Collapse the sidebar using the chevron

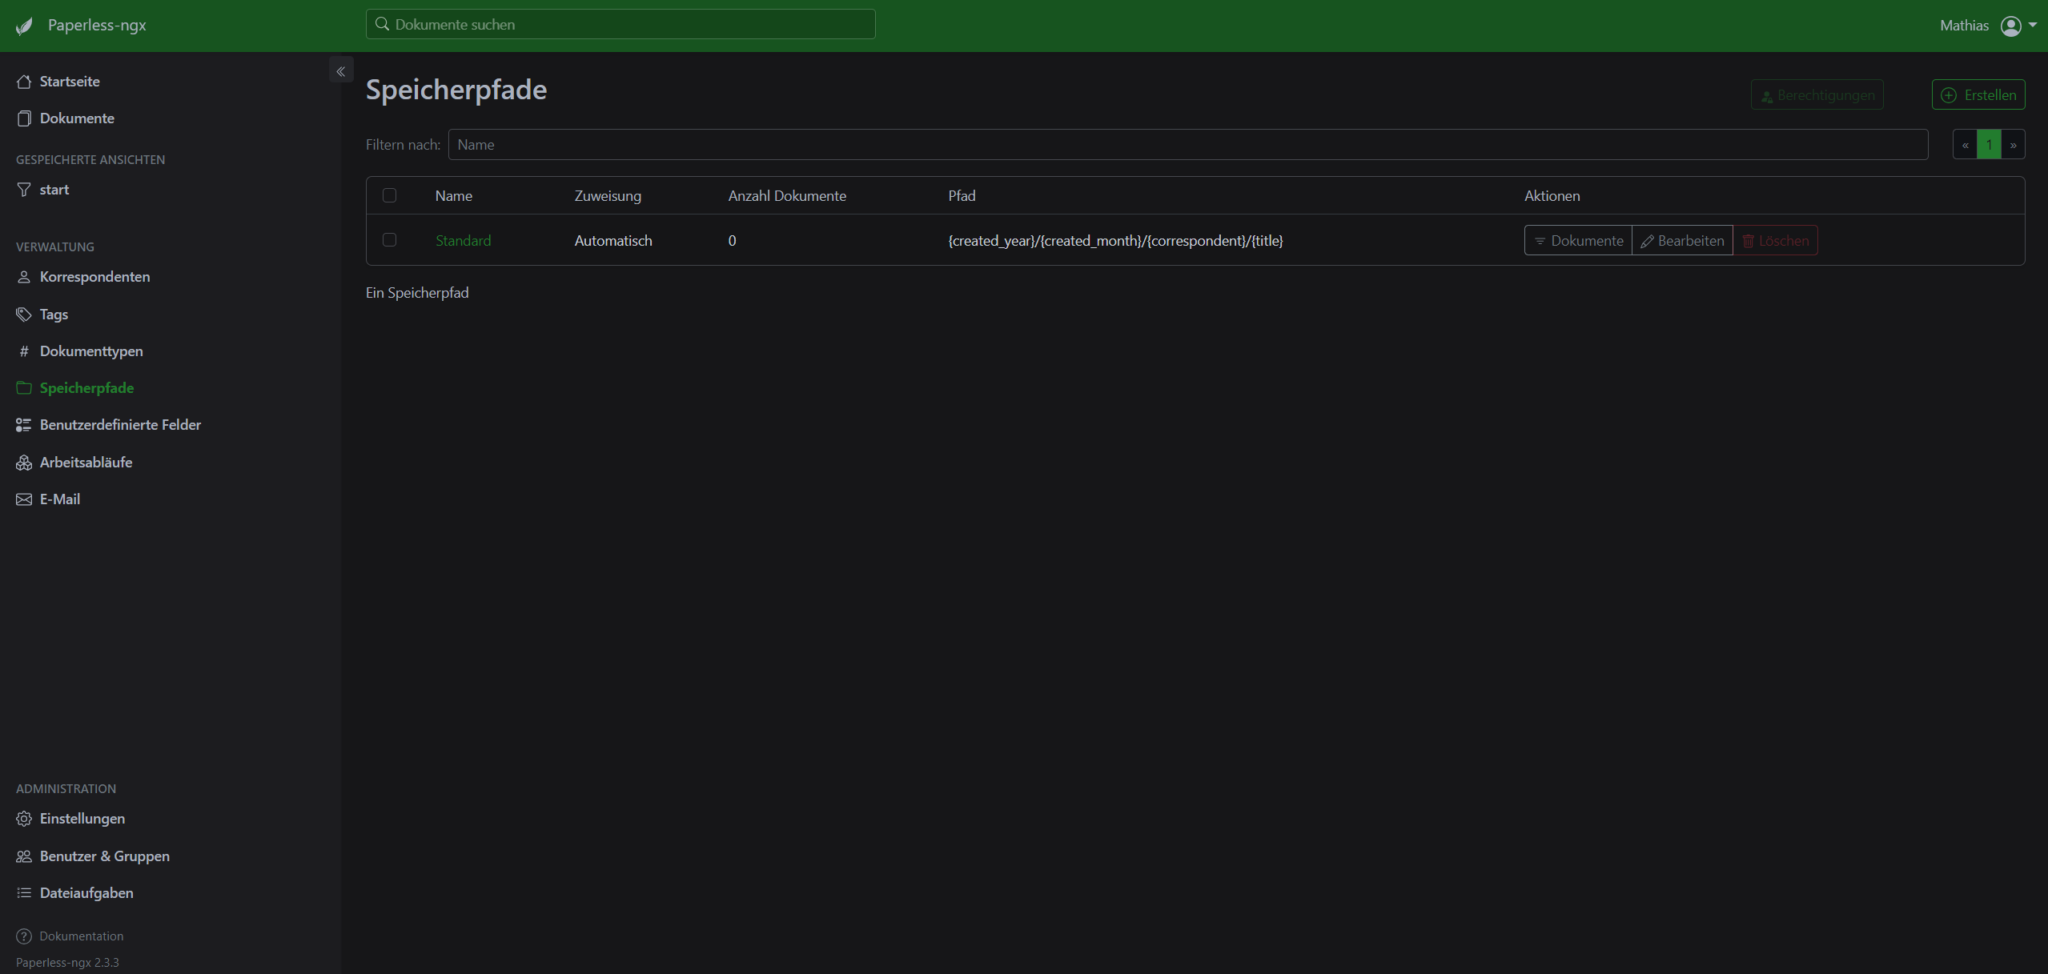(x=341, y=70)
